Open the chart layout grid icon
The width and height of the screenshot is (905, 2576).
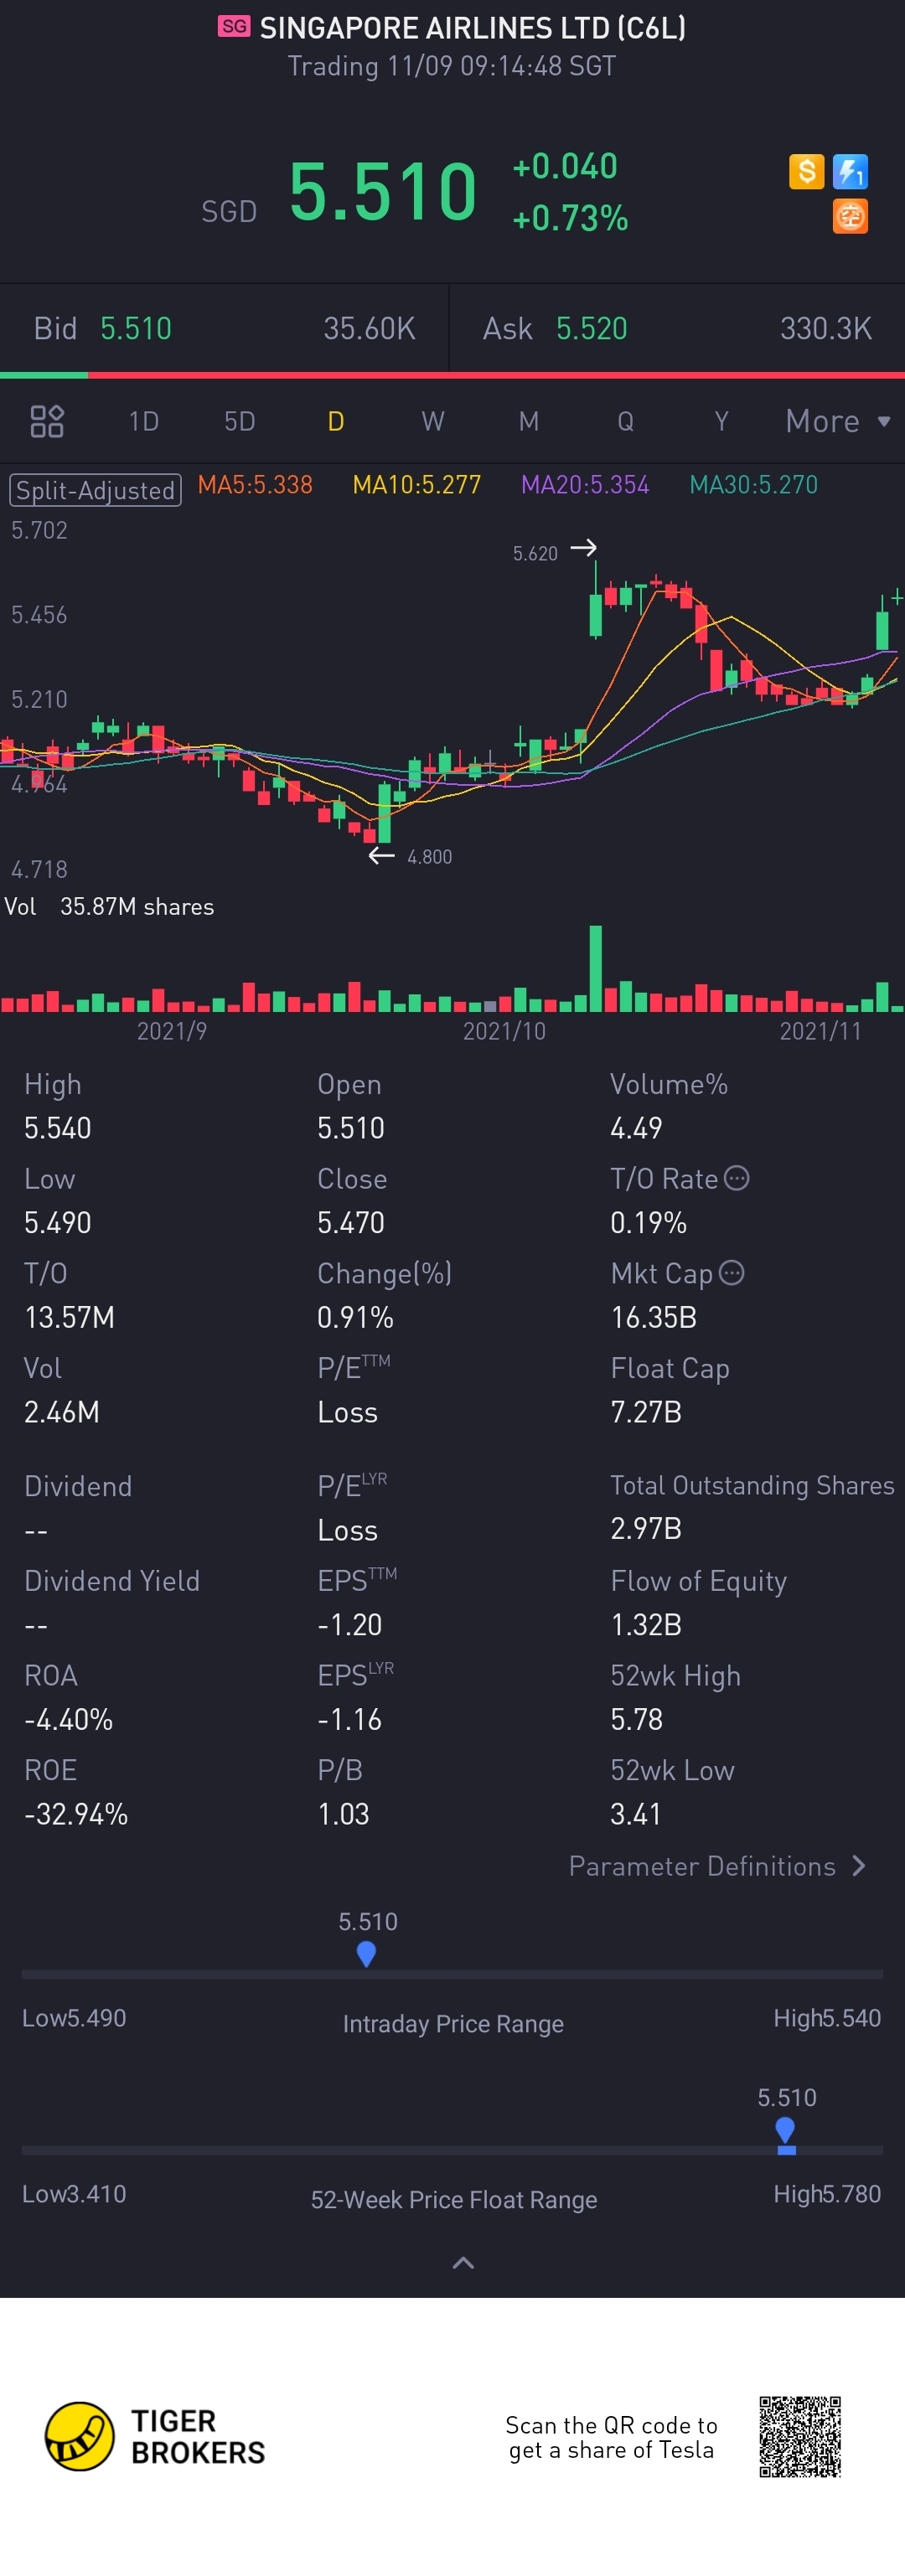[47, 421]
